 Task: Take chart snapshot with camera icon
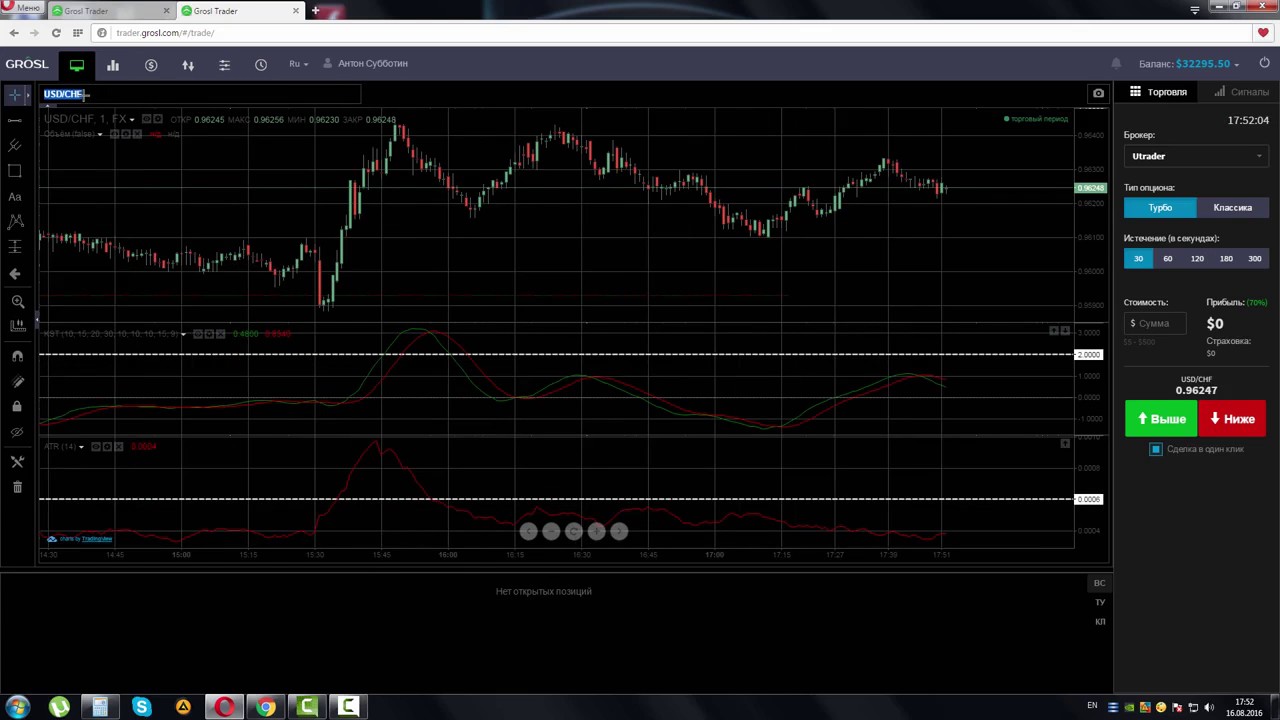(x=1098, y=94)
